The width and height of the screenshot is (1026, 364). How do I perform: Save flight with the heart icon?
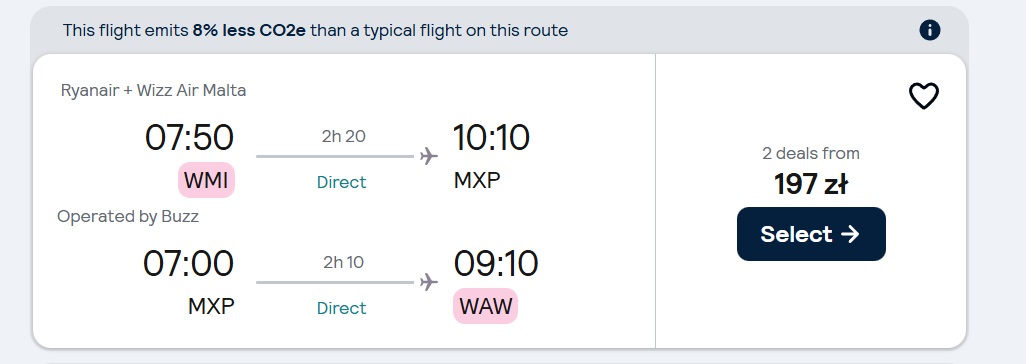pyautogui.click(x=923, y=96)
